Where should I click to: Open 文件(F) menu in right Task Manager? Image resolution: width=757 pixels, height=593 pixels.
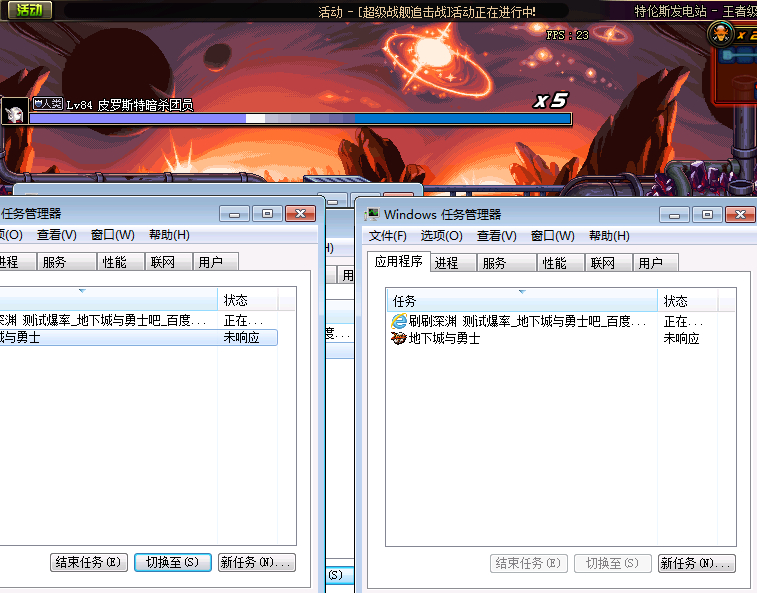[388, 236]
